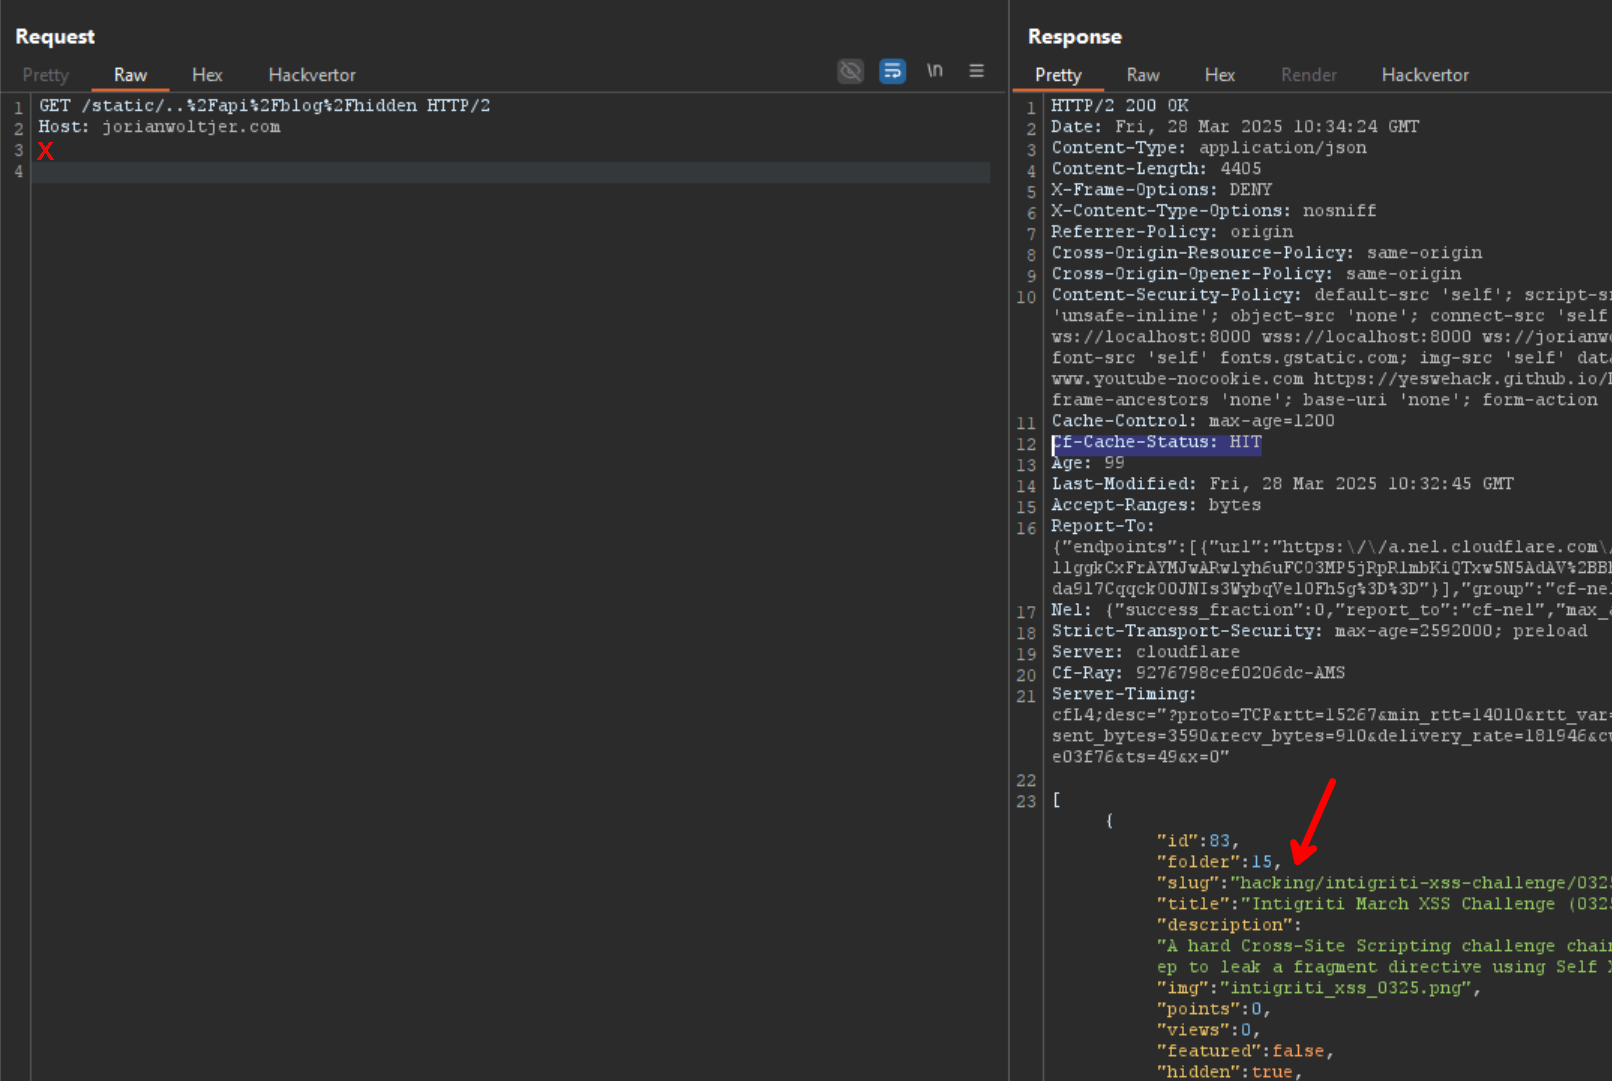Click Cross-Origin-Resource-Policy header line
Image resolution: width=1612 pixels, height=1081 pixels.
pos(1267,253)
